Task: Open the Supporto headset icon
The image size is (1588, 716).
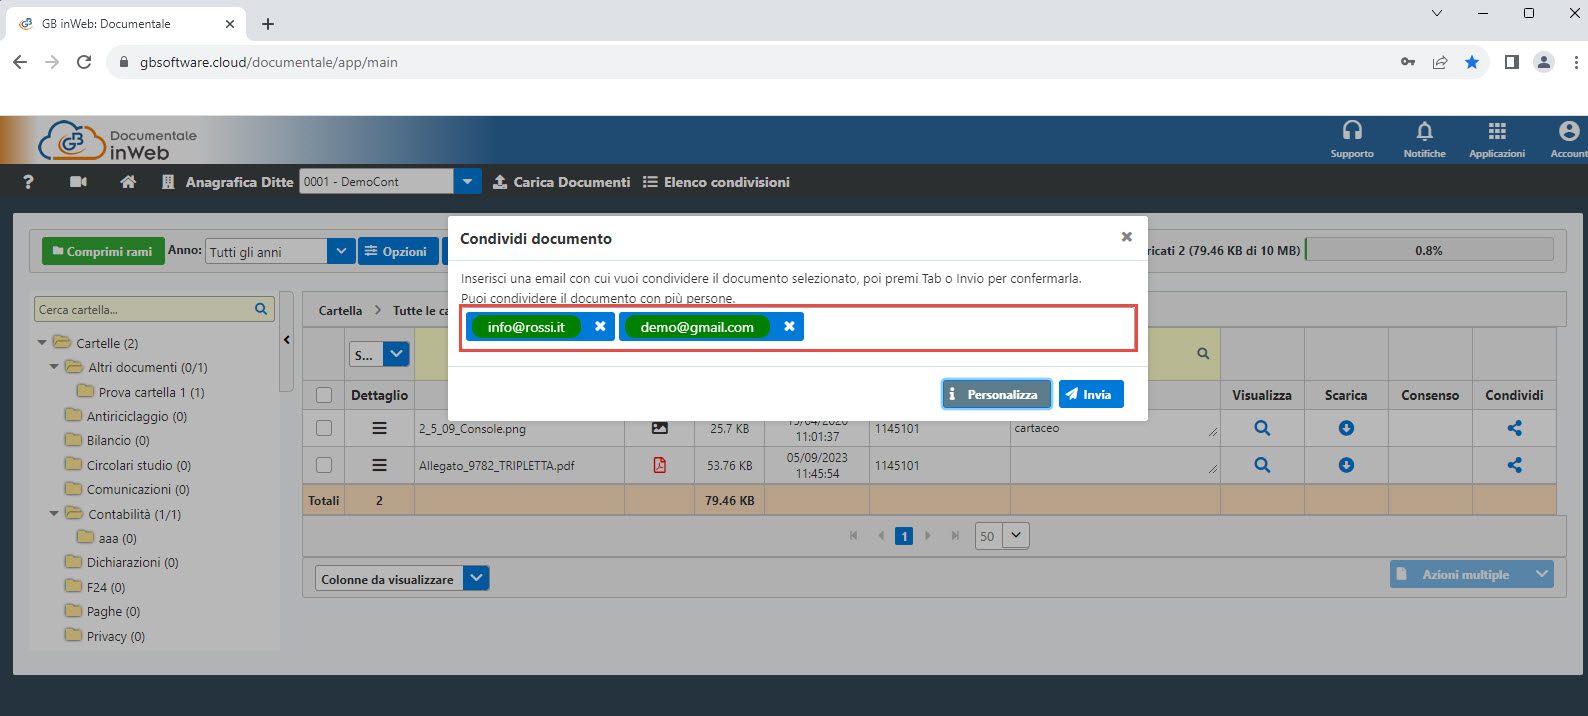Action: [1351, 131]
